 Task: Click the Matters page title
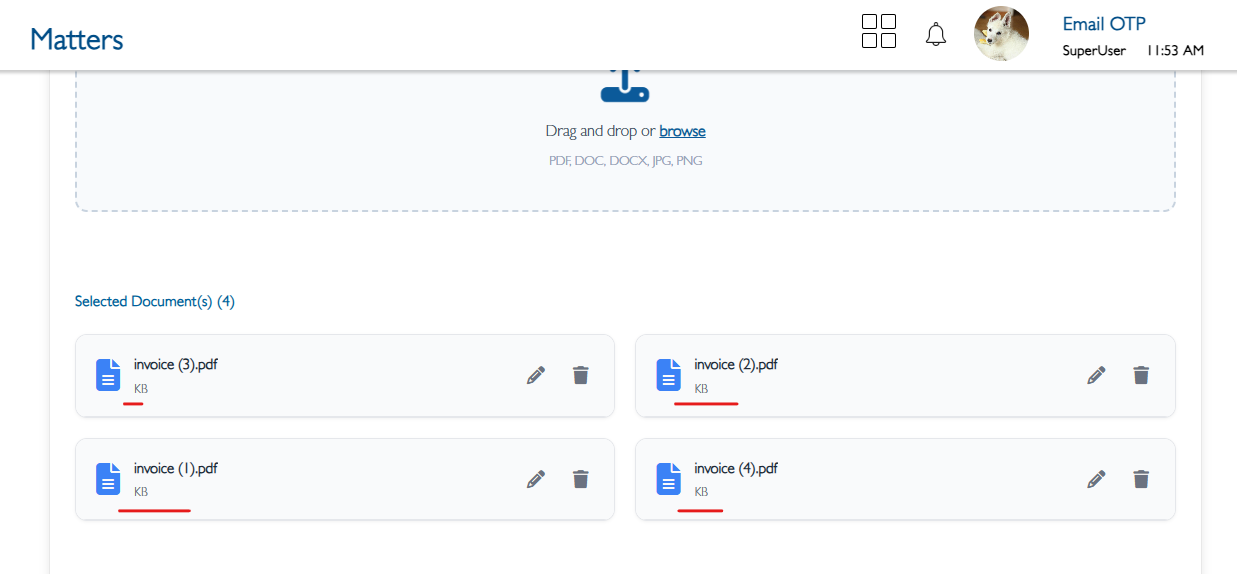77,39
